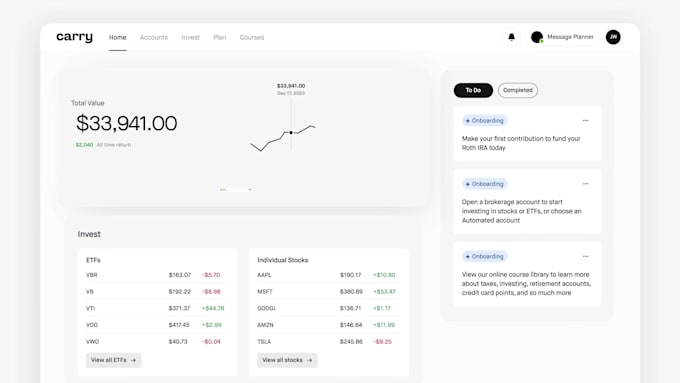This screenshot has height=383, width=680.
Task: Click the Invest section heading
Action: (89, 234)
